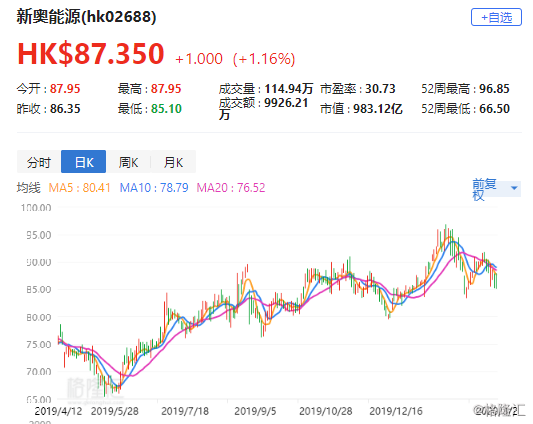533x424 pixels.
Task: Click 成交额 value 9926.21
Action: (286, 103)
